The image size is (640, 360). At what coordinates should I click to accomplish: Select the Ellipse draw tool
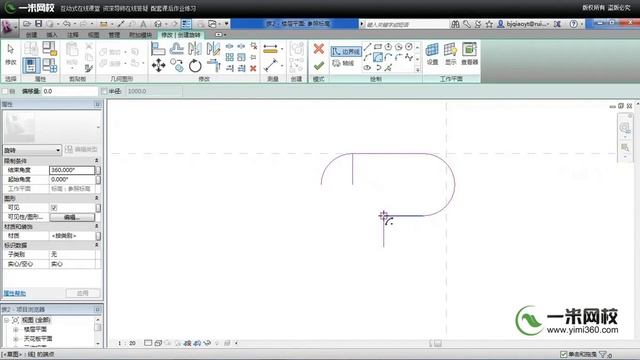tap(367, 67)
